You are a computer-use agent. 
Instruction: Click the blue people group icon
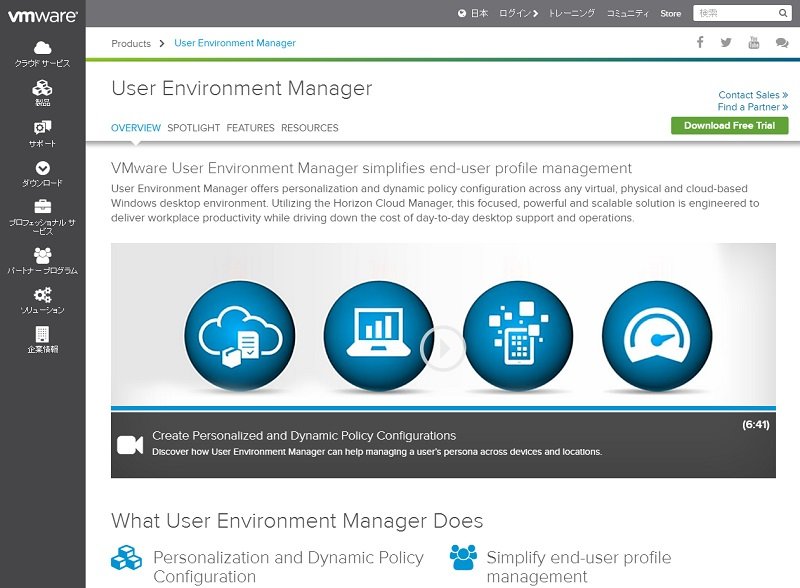point(463,557)
